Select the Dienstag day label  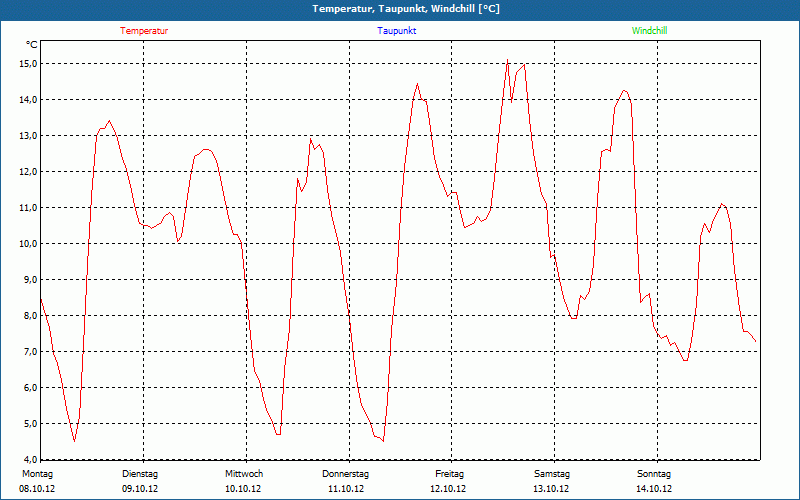(140, 474)
